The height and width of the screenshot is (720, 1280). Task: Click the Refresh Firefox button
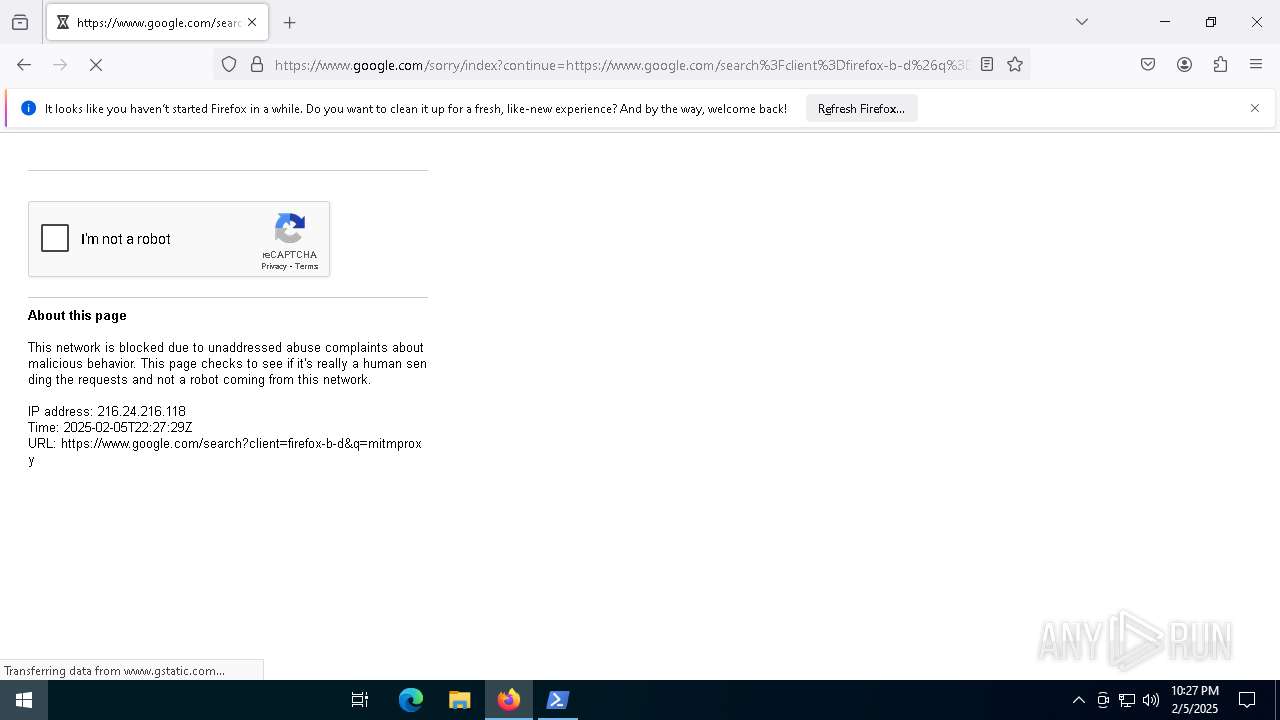point(861,108)
